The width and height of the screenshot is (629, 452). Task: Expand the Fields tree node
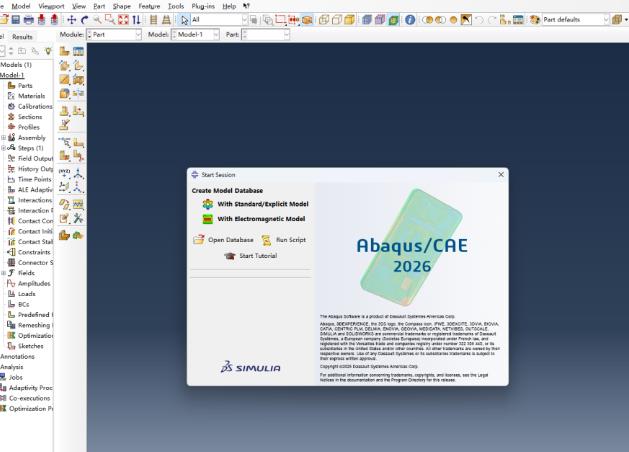tap(4, 273)
